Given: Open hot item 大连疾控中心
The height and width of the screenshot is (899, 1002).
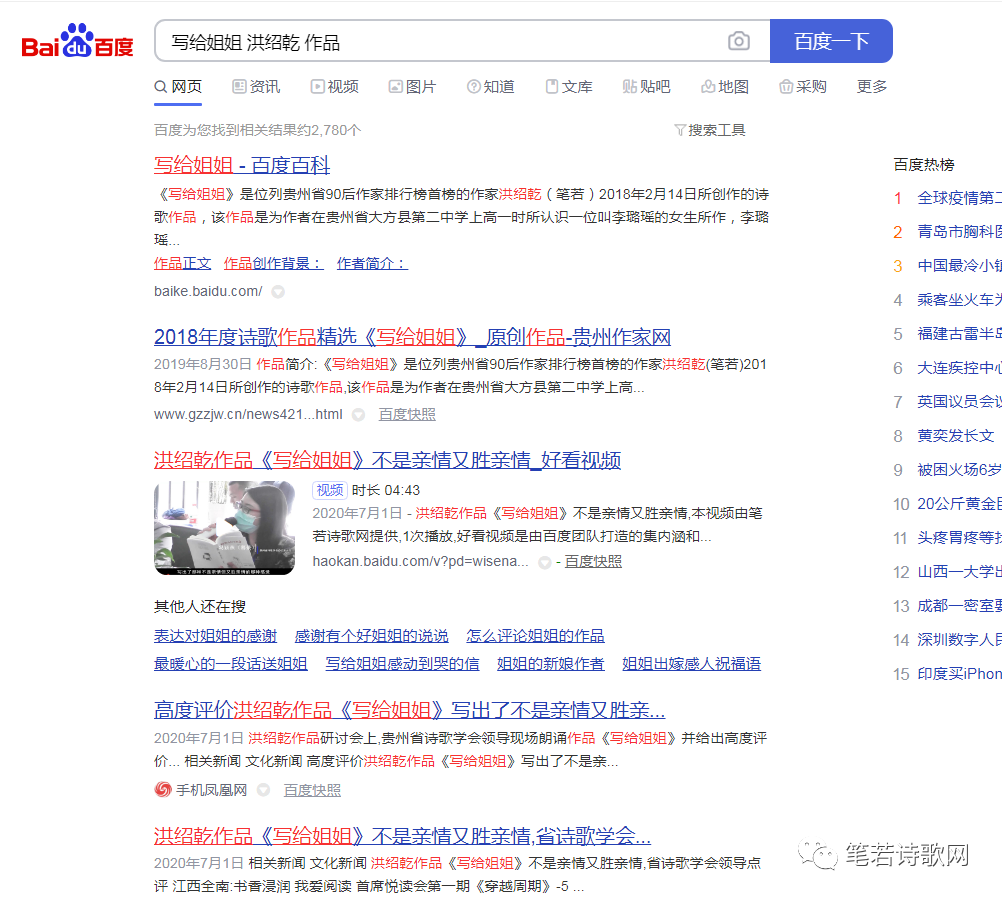Looking at the screenshot, I should (x=959, y=368).
